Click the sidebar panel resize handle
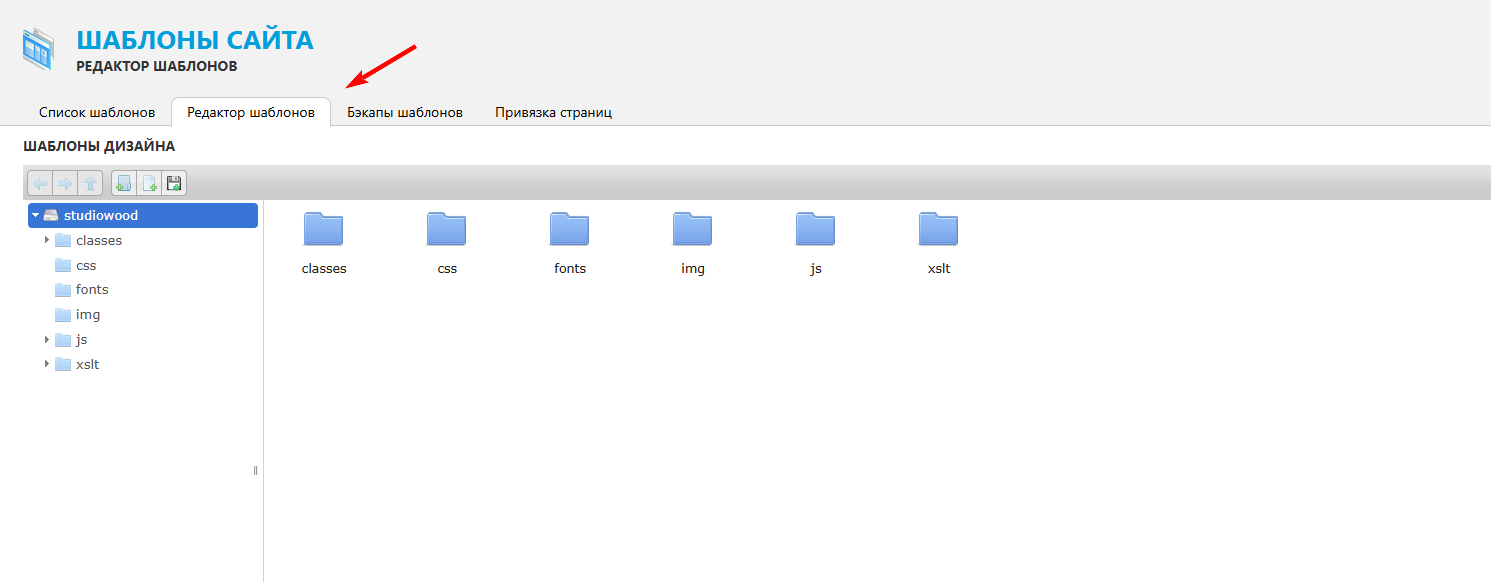The image size is (1491, 582). [x=256, y=469]
